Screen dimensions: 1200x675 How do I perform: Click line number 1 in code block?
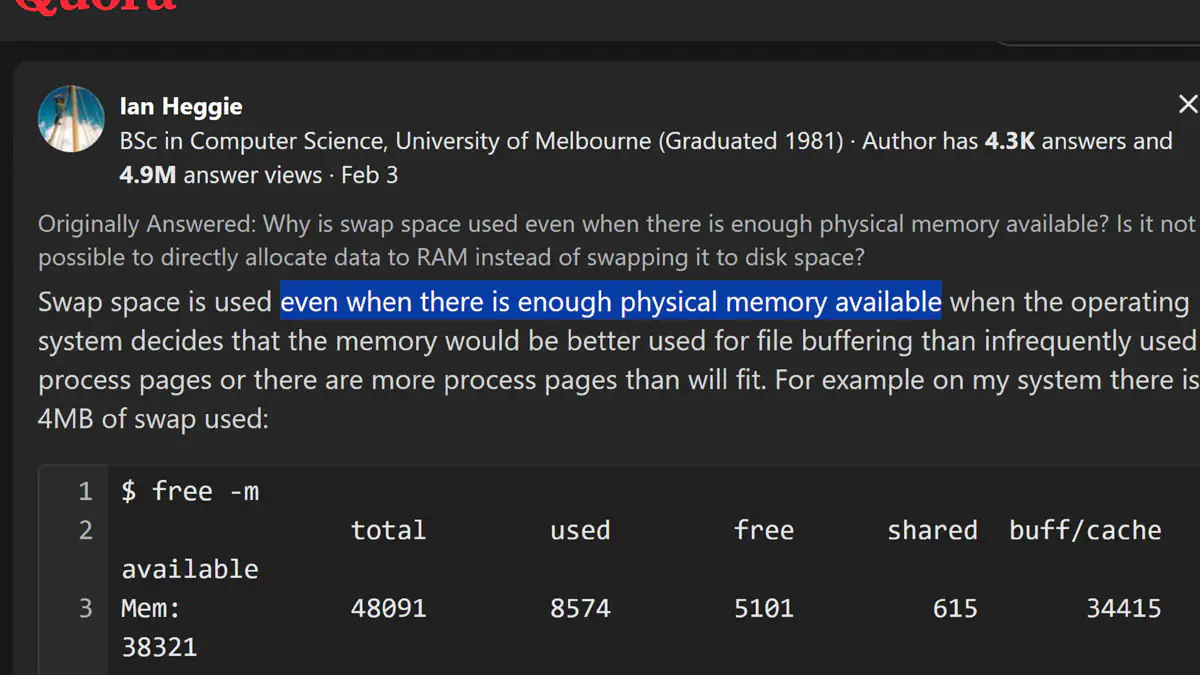tap(85, 491)
